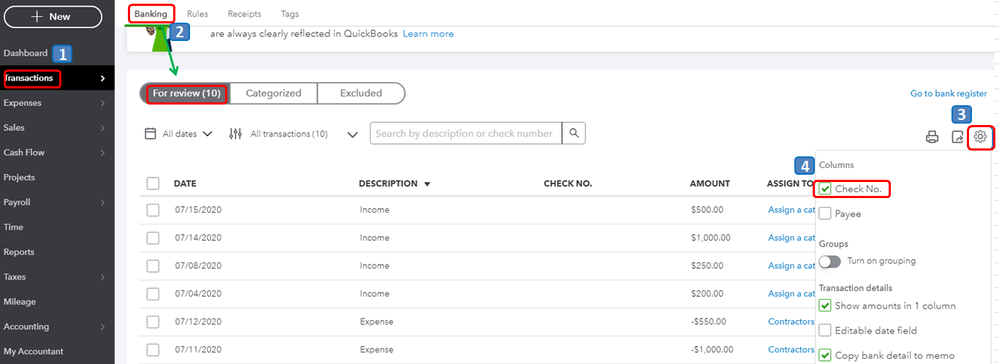Check the Editable date field option
999x364 pixels.
click(x=825, y=330)
